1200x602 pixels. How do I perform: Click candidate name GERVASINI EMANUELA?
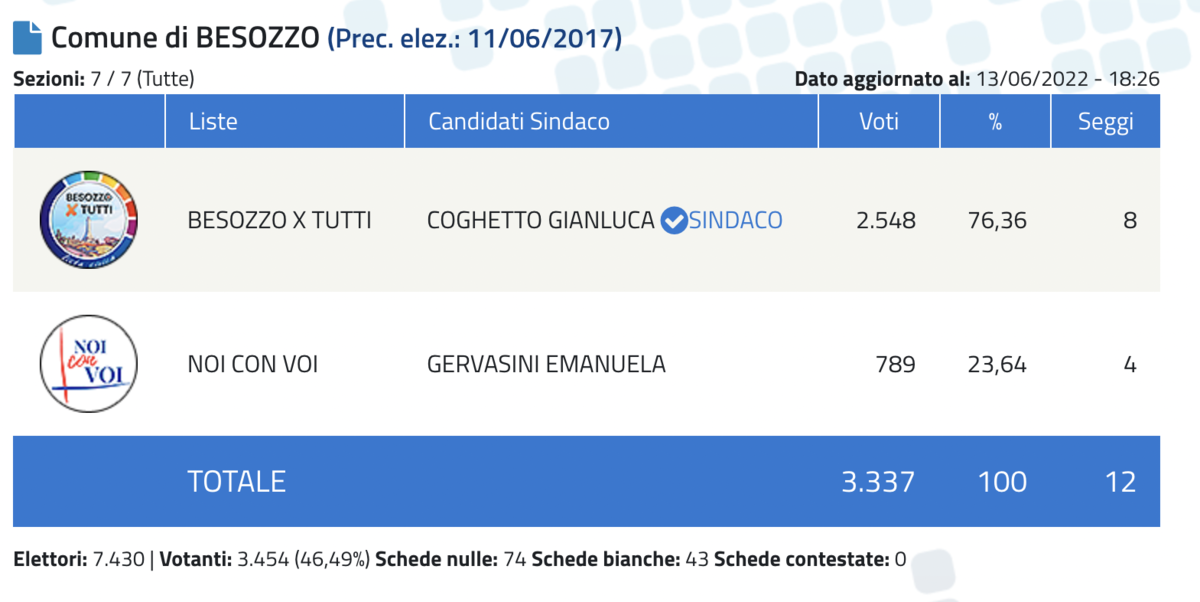coord(546,365)
